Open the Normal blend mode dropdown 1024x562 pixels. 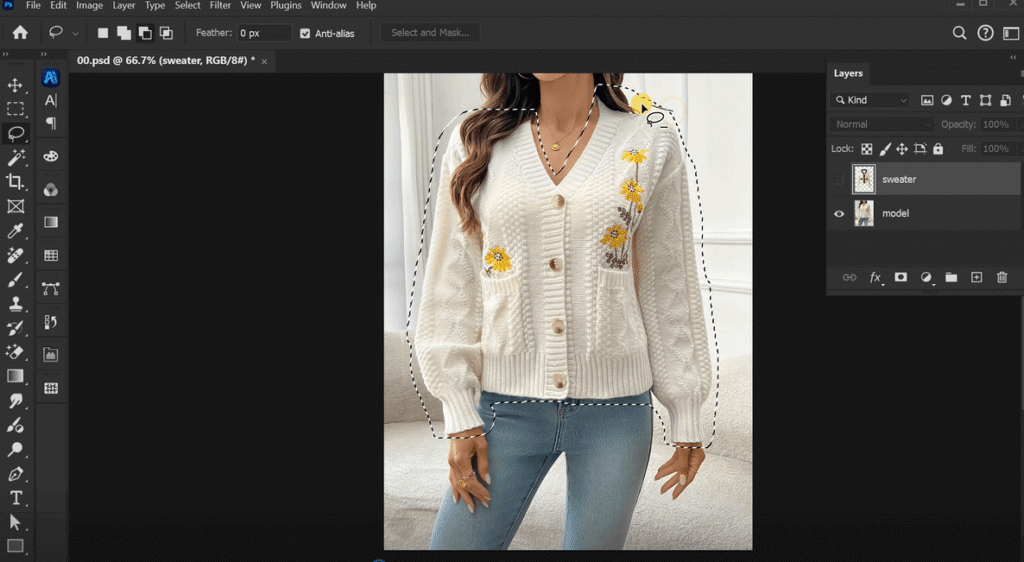[x=881, y=124]
